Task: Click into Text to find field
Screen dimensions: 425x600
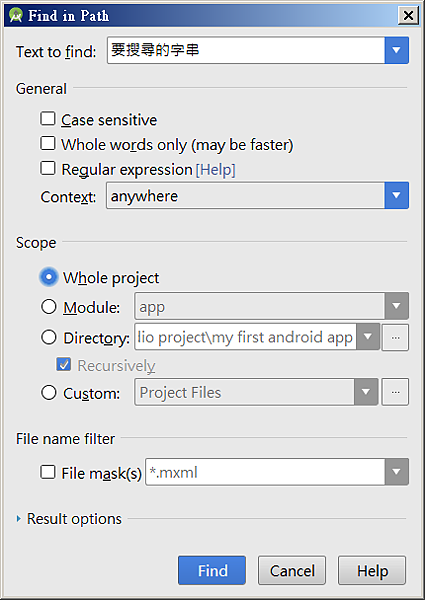Action: [x=246, y=50]
